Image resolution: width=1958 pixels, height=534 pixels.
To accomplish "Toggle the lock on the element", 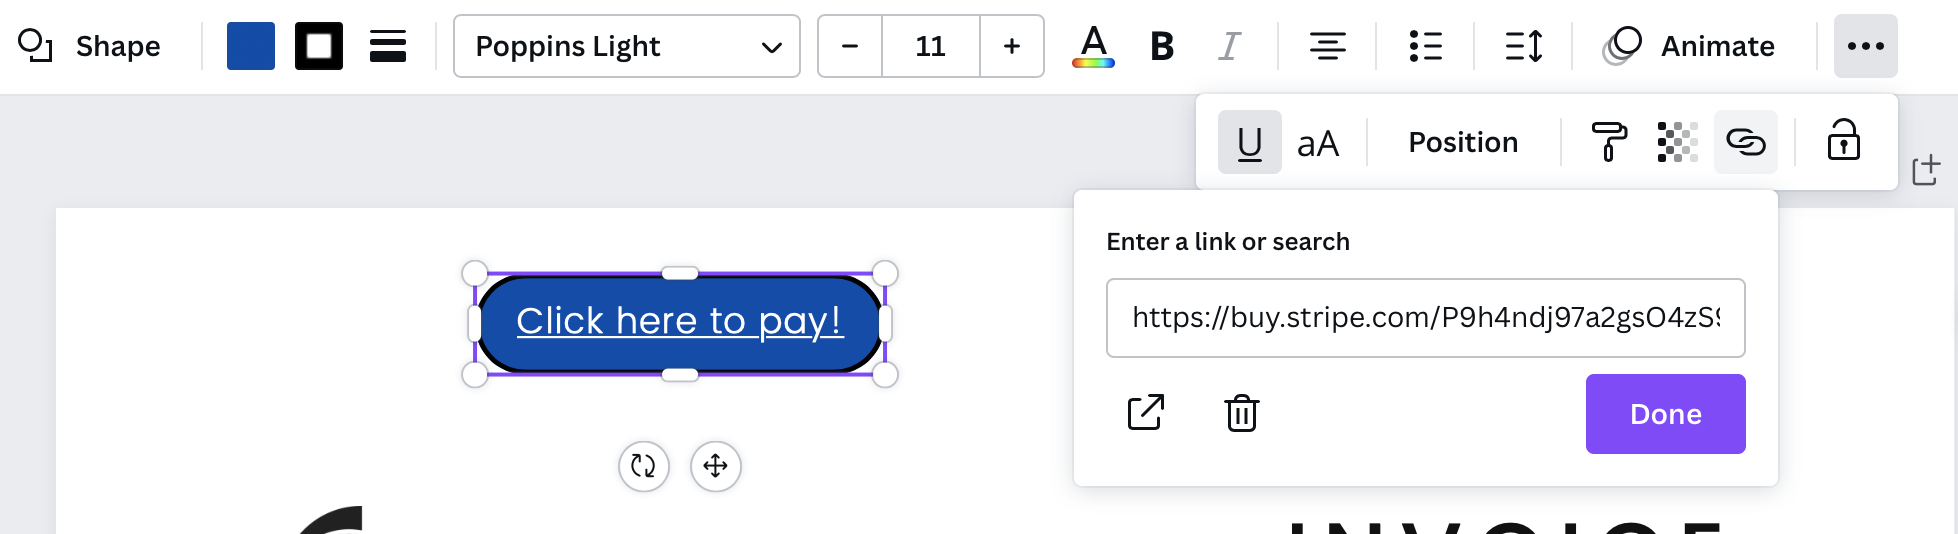I will [1843, 141].
